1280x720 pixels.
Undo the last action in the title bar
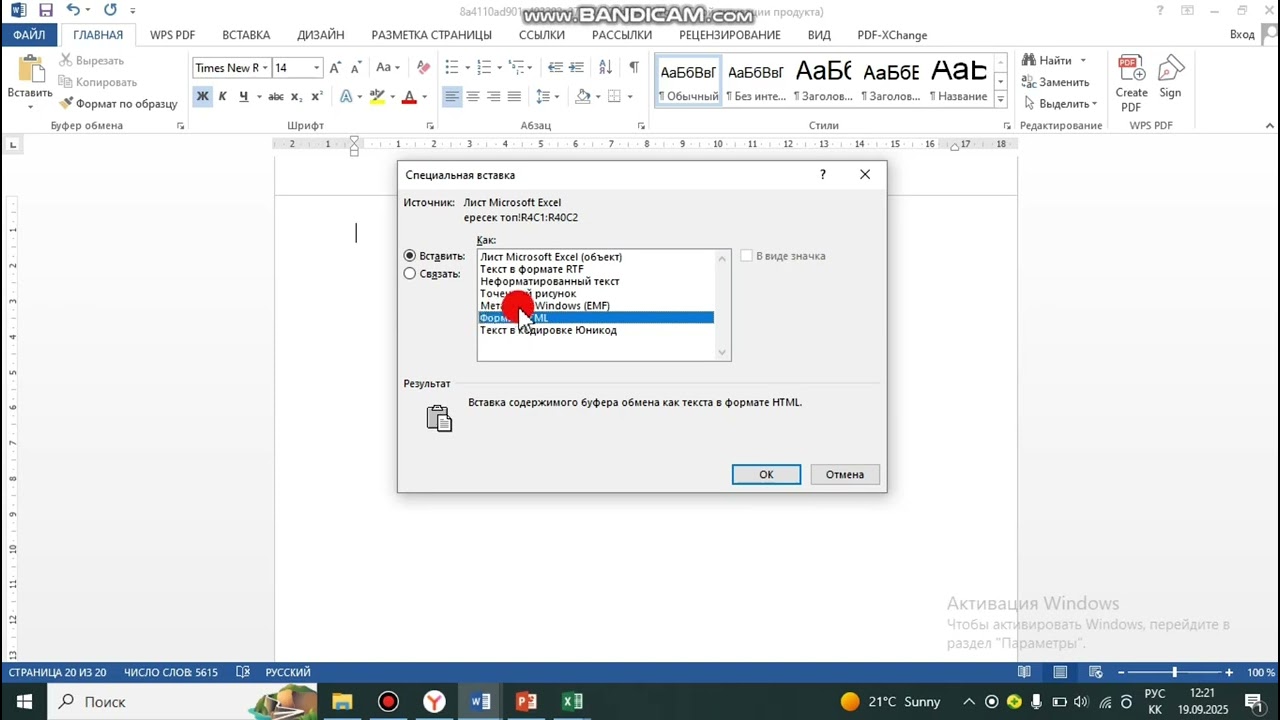72,10
